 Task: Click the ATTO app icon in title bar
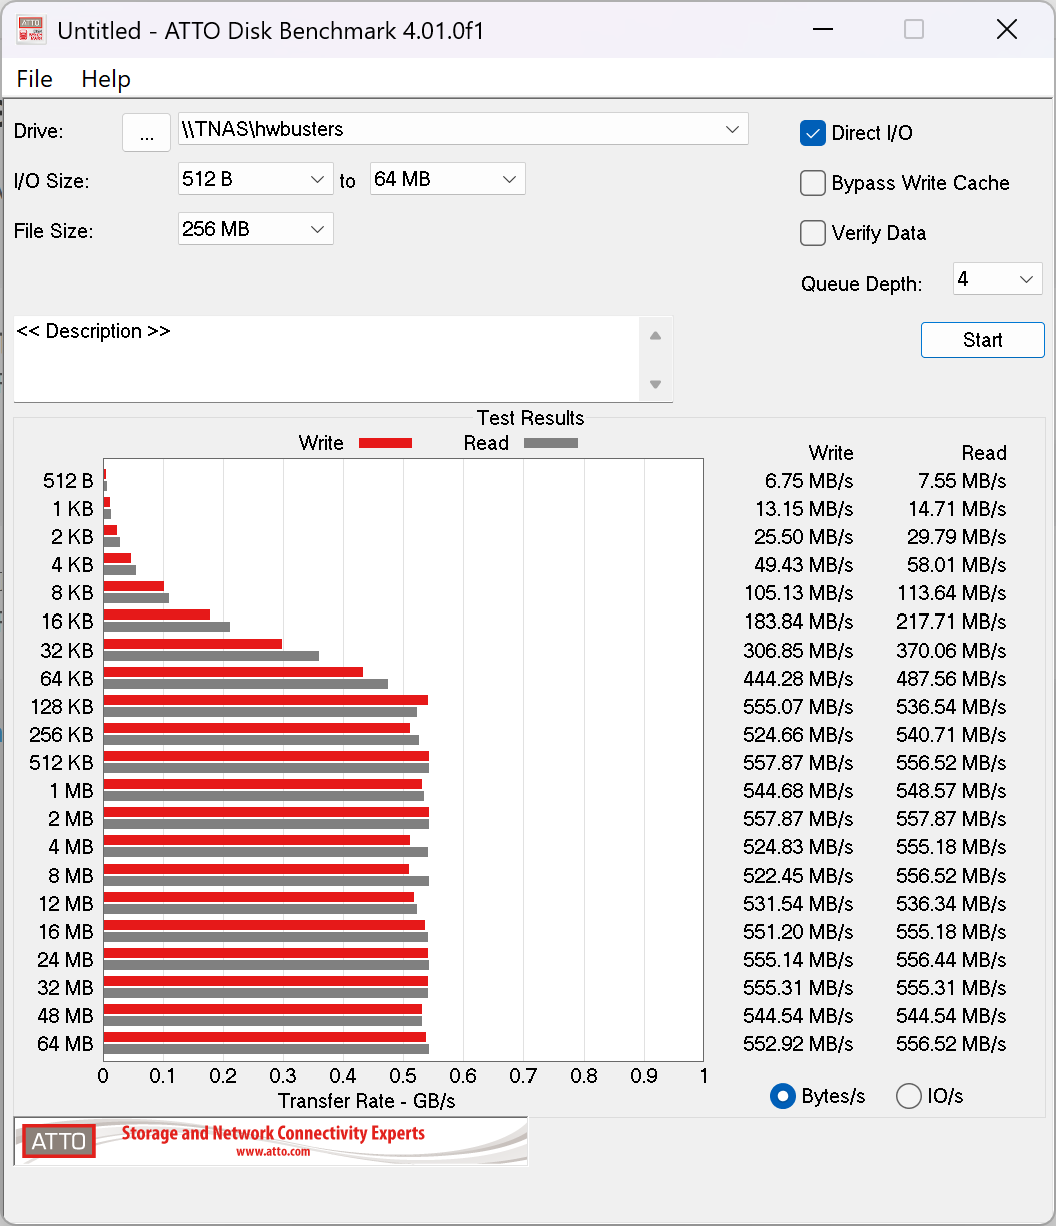pos(31,30)
